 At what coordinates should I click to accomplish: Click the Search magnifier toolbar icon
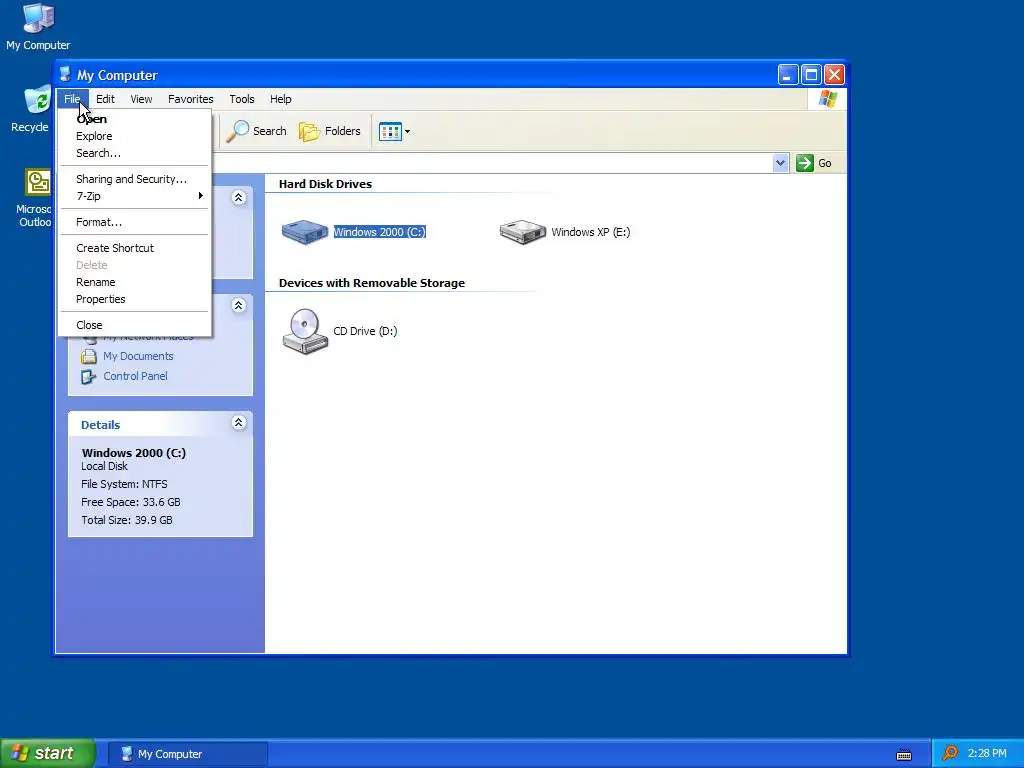pos(238,131)
